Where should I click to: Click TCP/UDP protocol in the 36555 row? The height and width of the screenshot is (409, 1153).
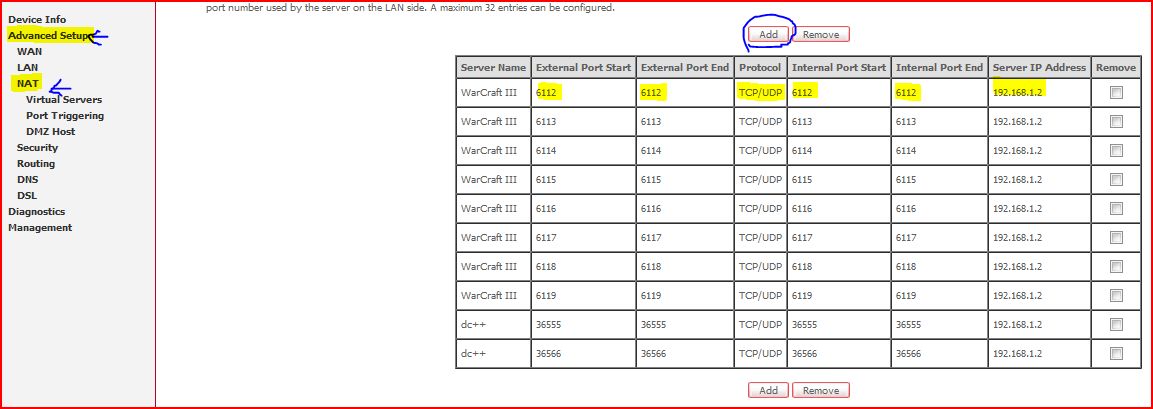tap(760, 324)
